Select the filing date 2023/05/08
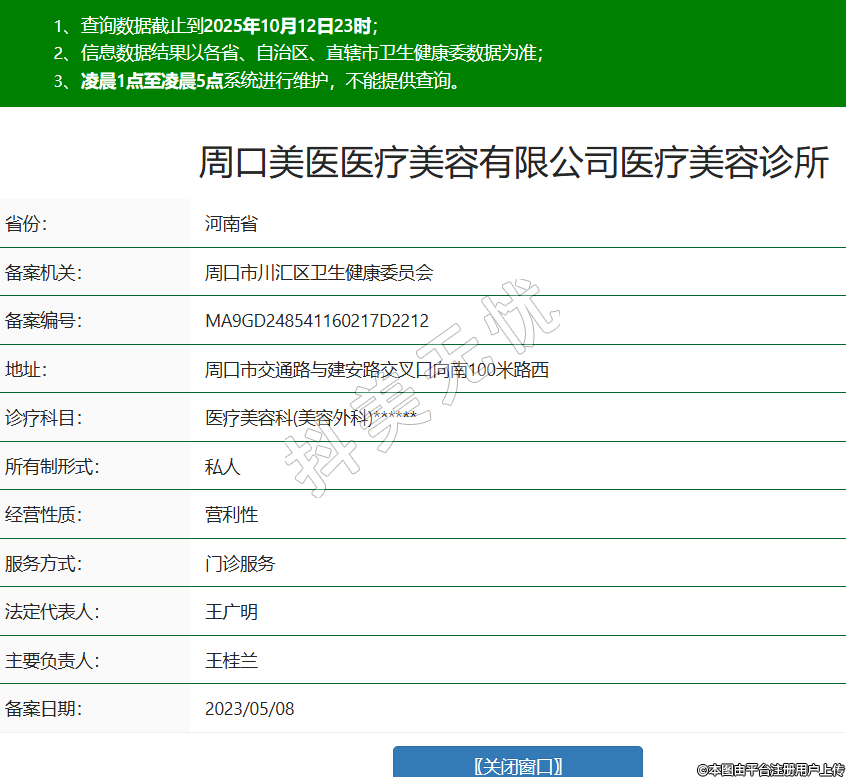The image size is (846, 777). pos(249,709)
